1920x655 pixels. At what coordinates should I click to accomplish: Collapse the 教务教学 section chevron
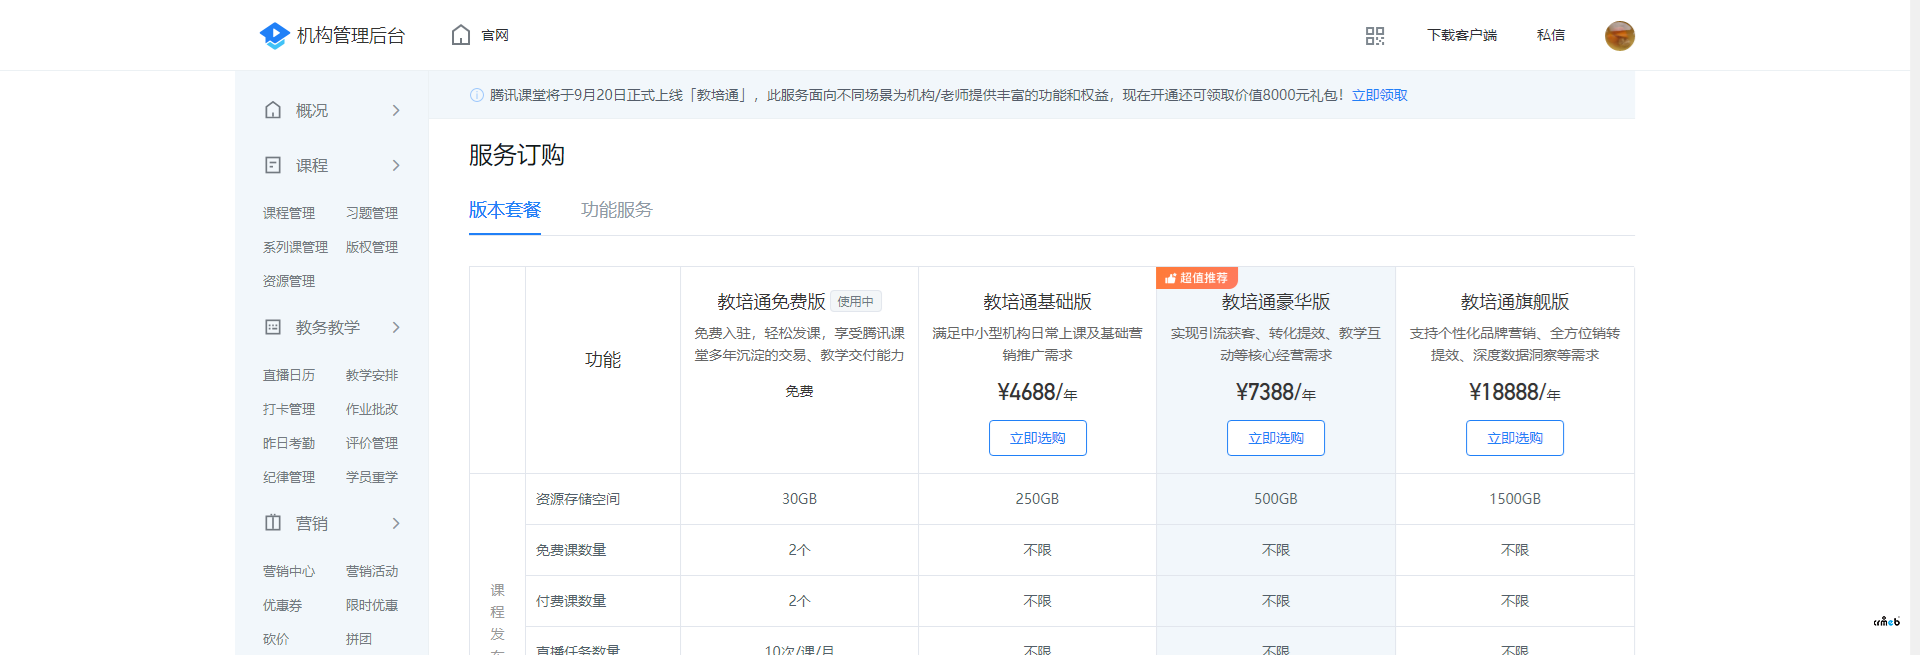396,327
